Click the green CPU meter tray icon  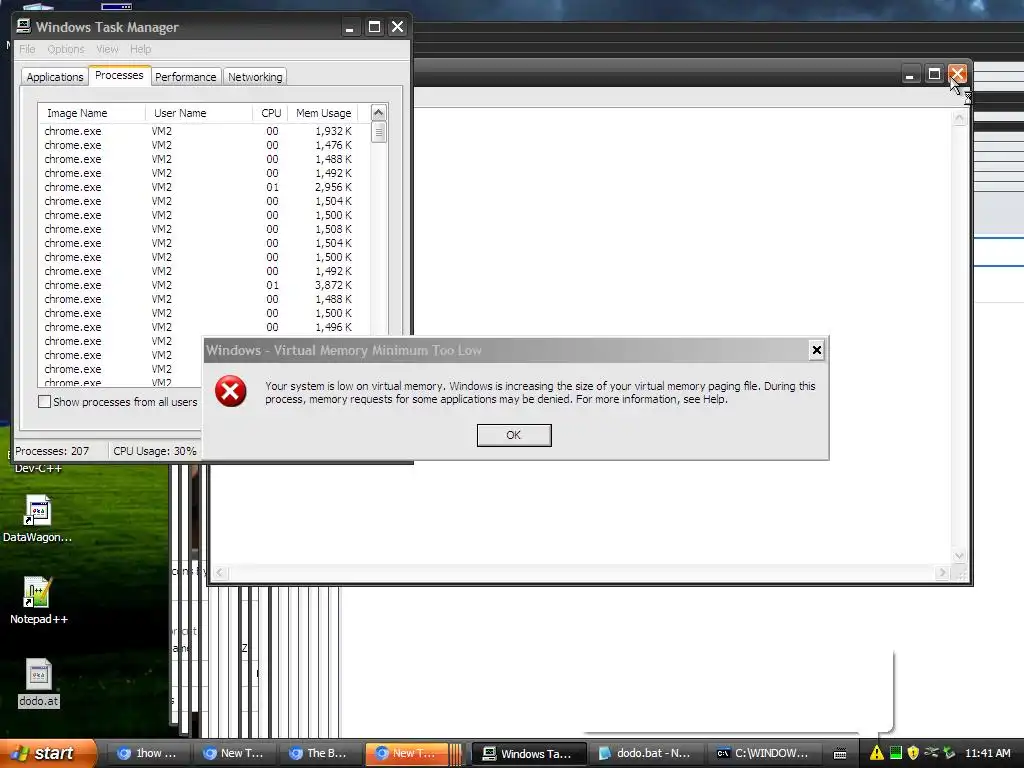click(896, 754)
